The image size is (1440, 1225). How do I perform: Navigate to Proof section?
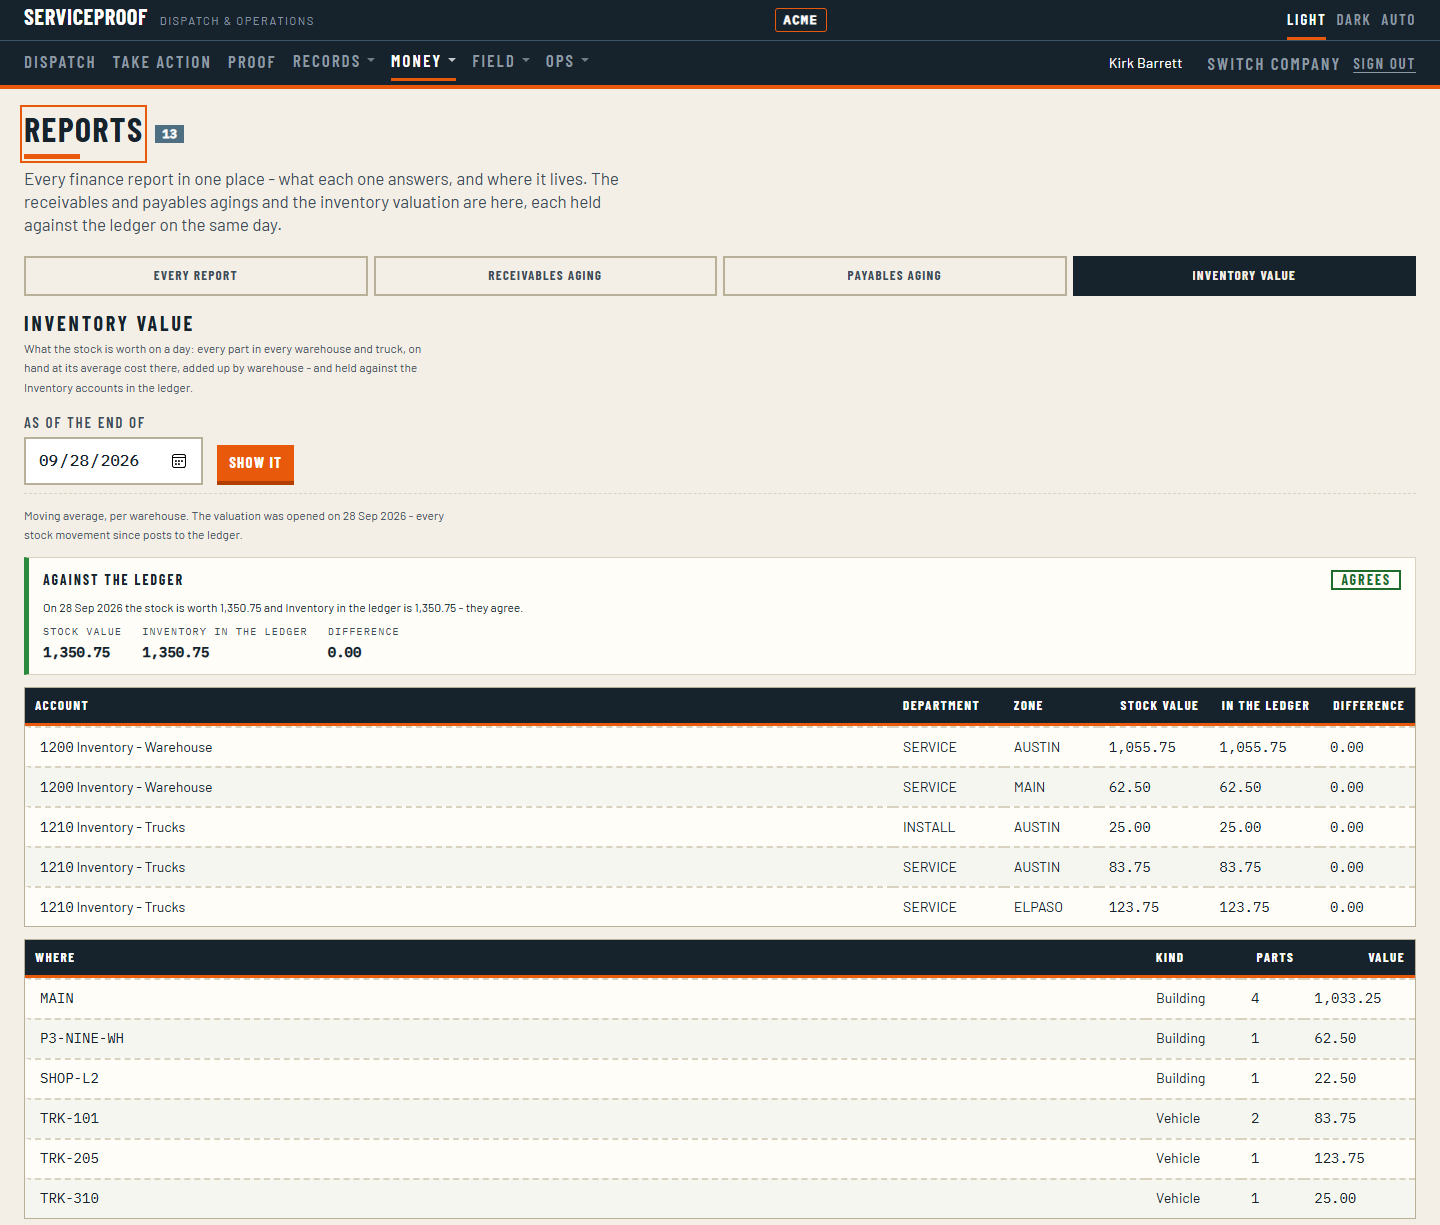tap(252, 62)
